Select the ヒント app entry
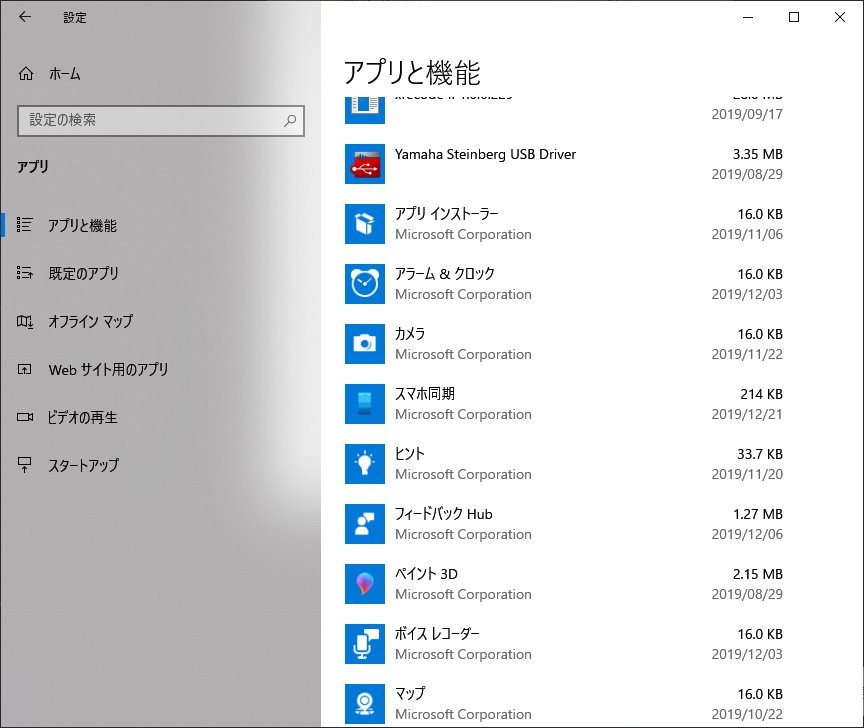This screenshot has height=728, width=864. pos(564,464)
